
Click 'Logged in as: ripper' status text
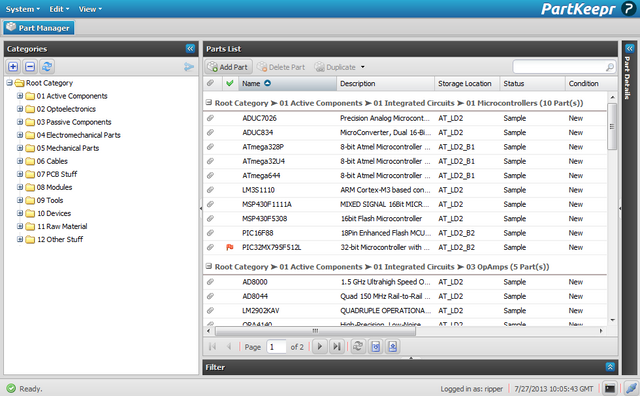click(x=471, y=389)
